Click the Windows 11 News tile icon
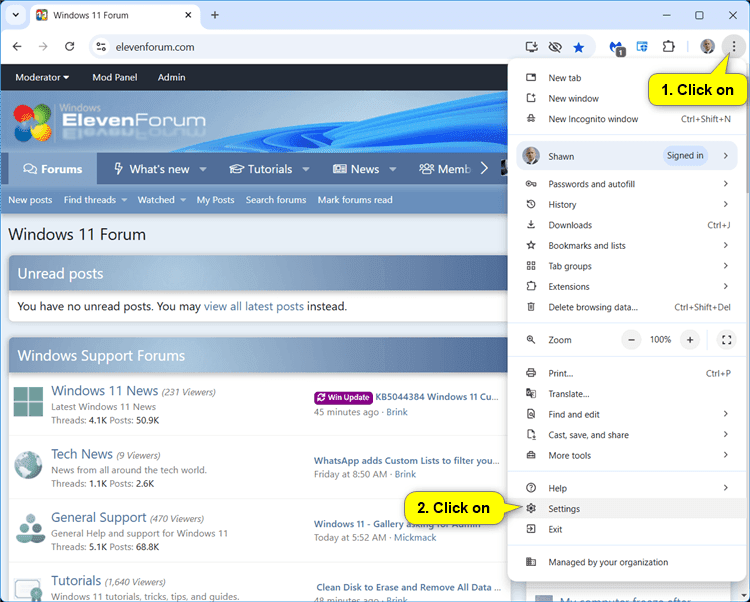The height and width of the screenshot is (602, 750). pos(28,402)
